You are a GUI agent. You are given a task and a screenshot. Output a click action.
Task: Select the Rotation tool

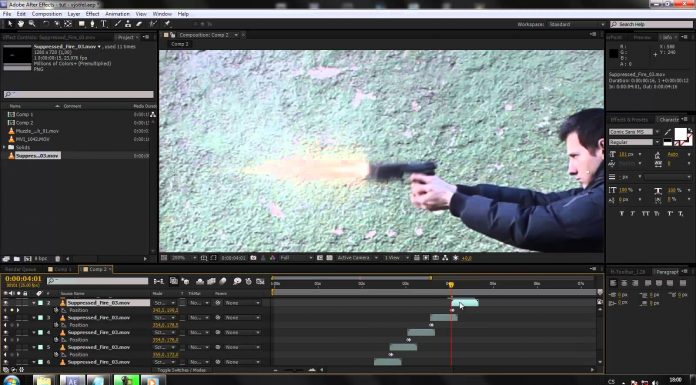pos(45,24)
